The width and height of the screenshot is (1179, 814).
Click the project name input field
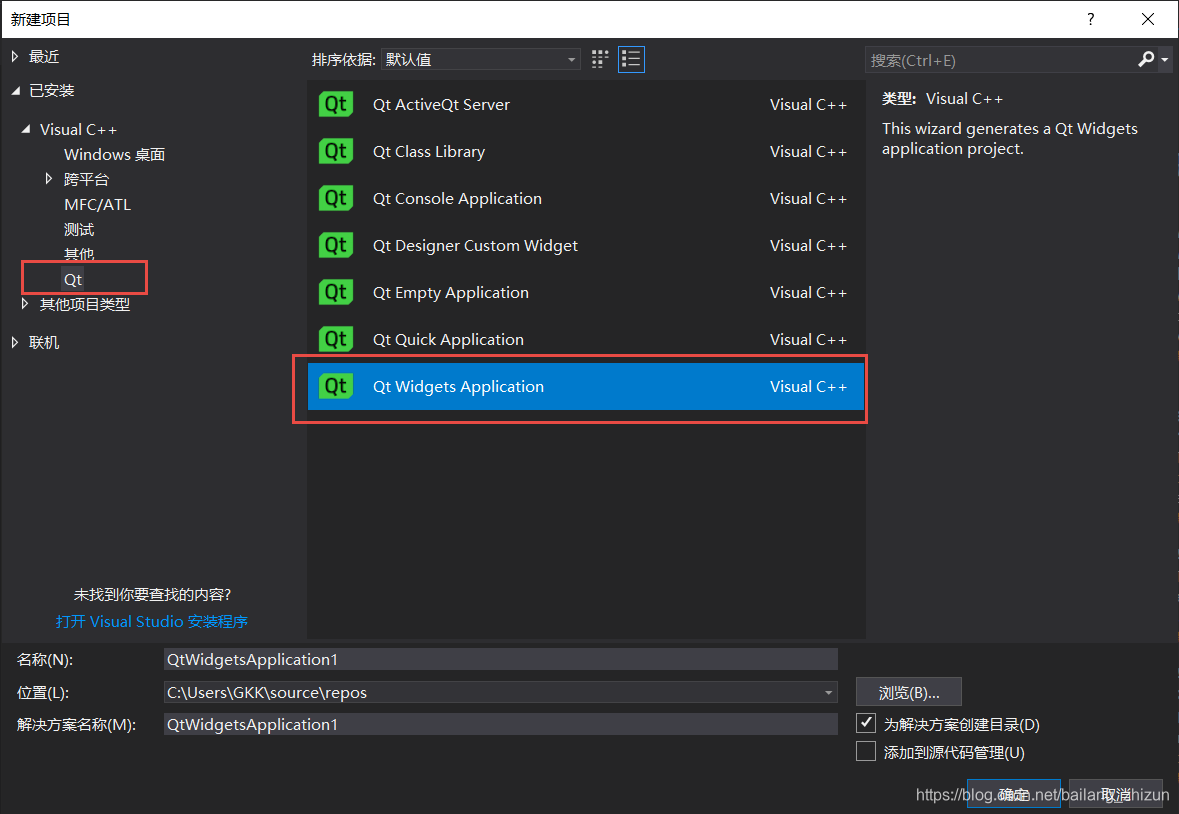[501, 659]
